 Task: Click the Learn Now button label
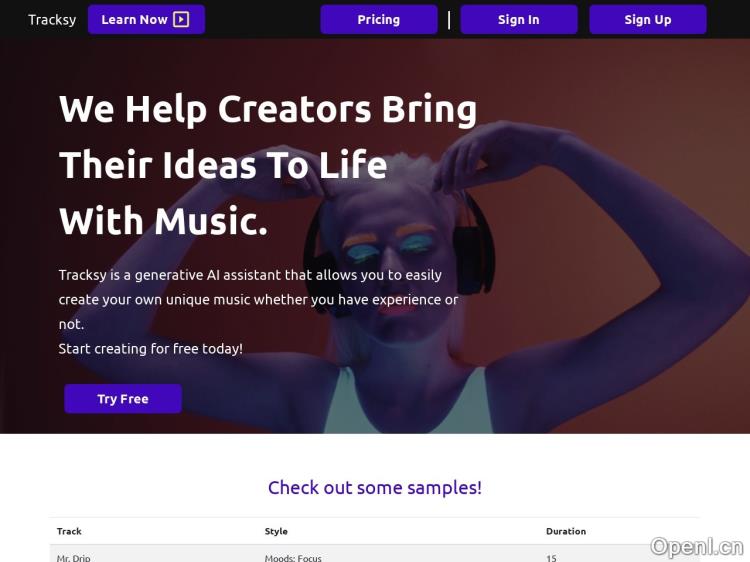pyautogui.click(x=134, y=20)
